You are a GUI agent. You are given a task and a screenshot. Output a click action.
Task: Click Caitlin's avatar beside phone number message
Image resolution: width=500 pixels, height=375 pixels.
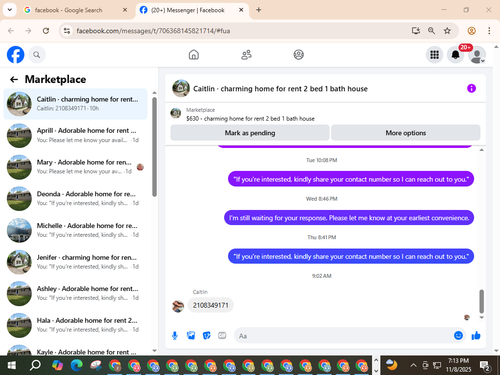pos(178,306)
